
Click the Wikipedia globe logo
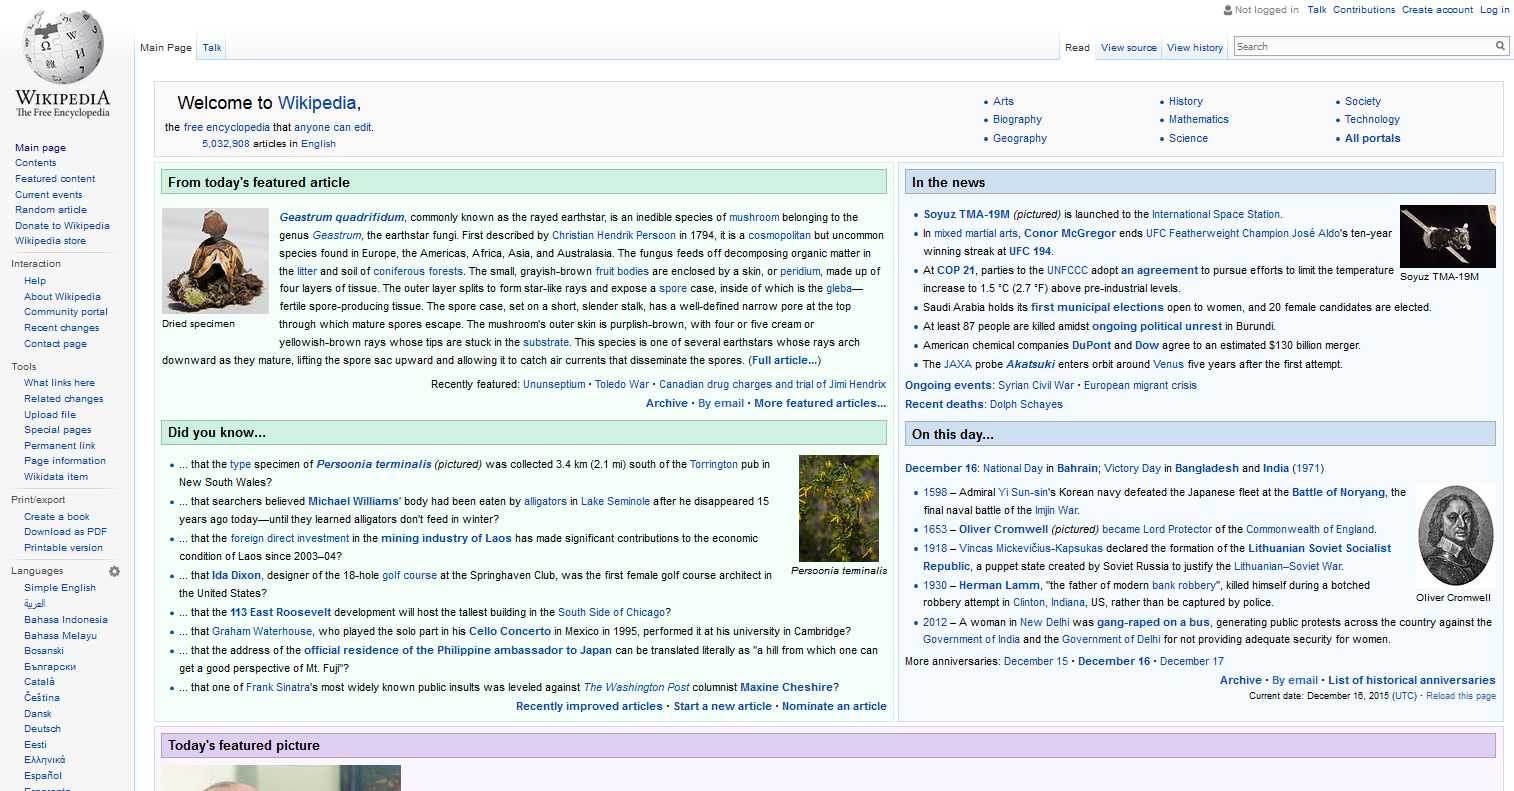pos(62,65)
